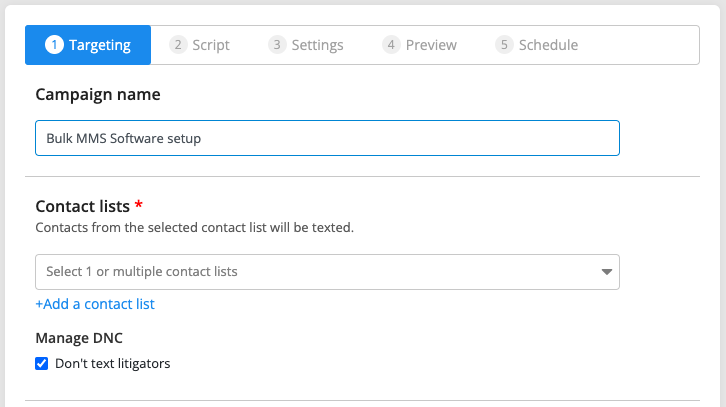The image size is (726, 407).
Task: Click the step 5 number badge
Action: tap(504, 45)
